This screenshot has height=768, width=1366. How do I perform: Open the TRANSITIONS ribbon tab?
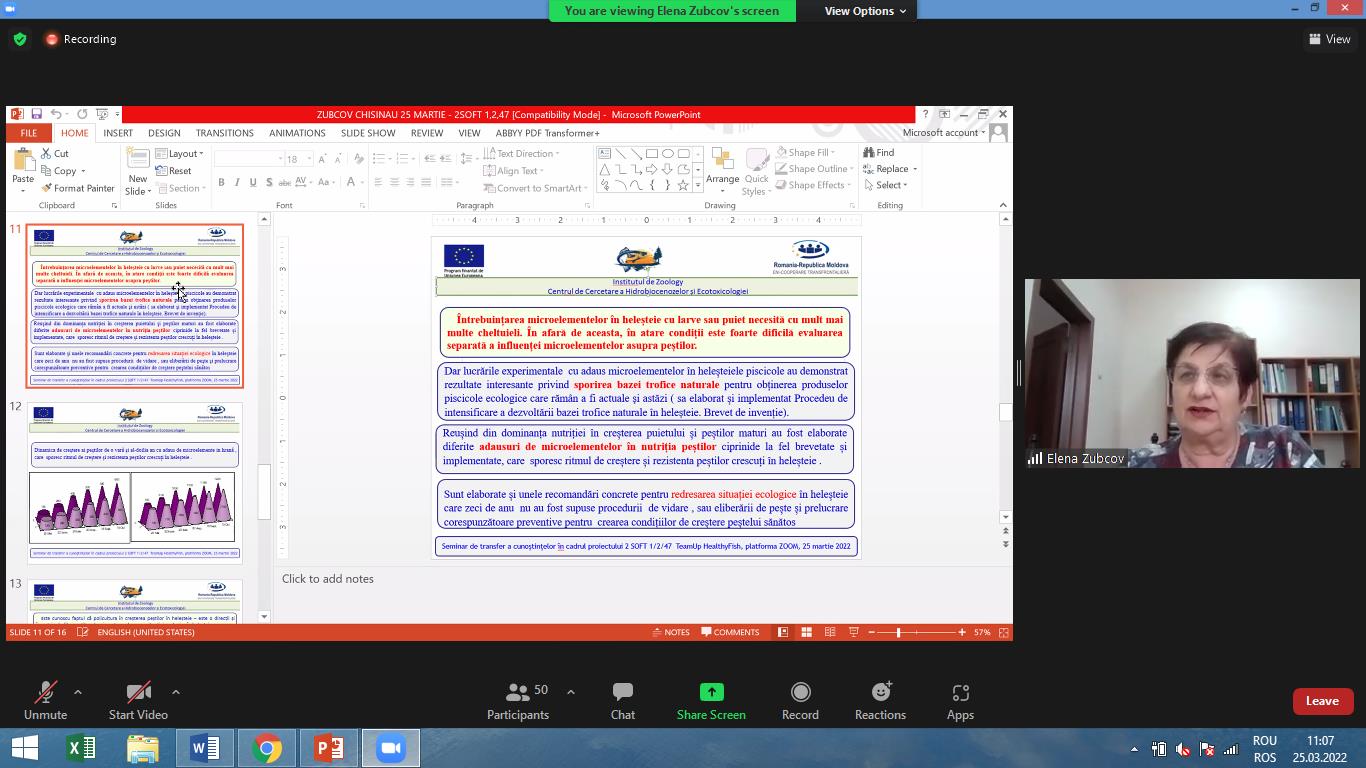(x=224, y=133)
